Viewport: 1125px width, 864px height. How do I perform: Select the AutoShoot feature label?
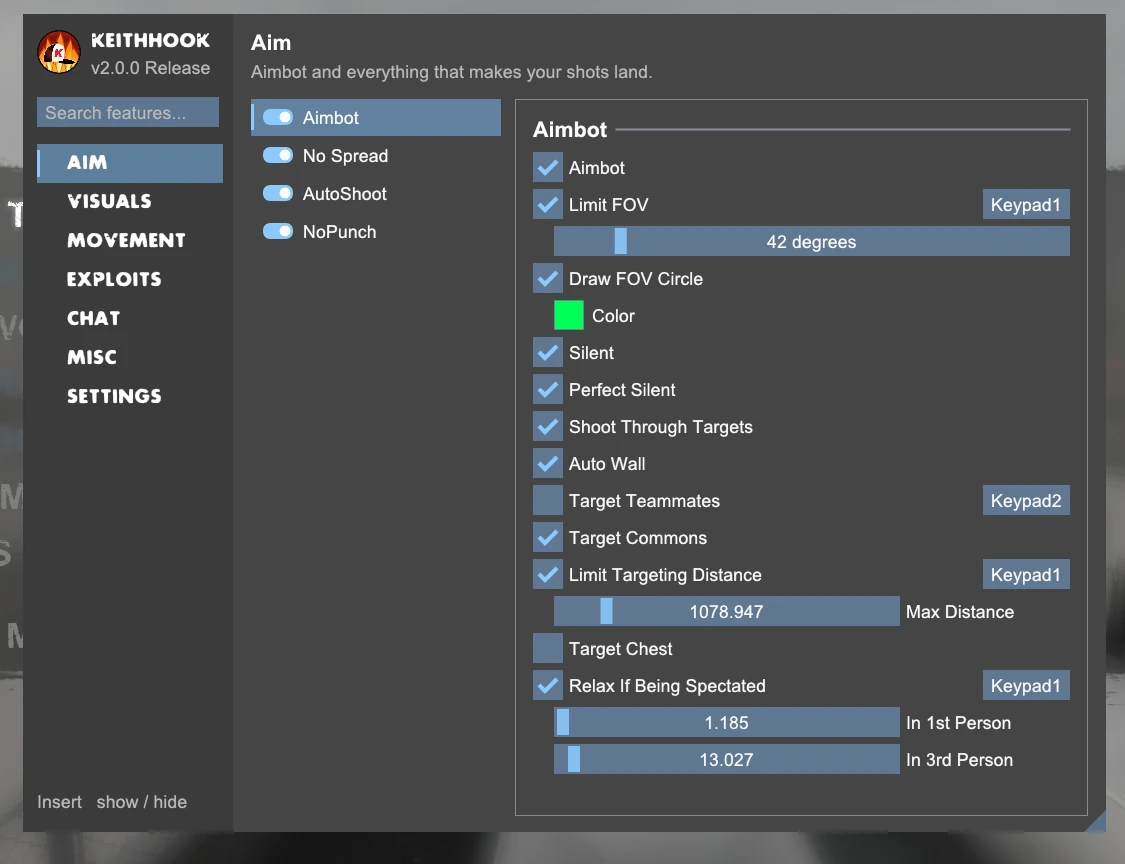344,194
